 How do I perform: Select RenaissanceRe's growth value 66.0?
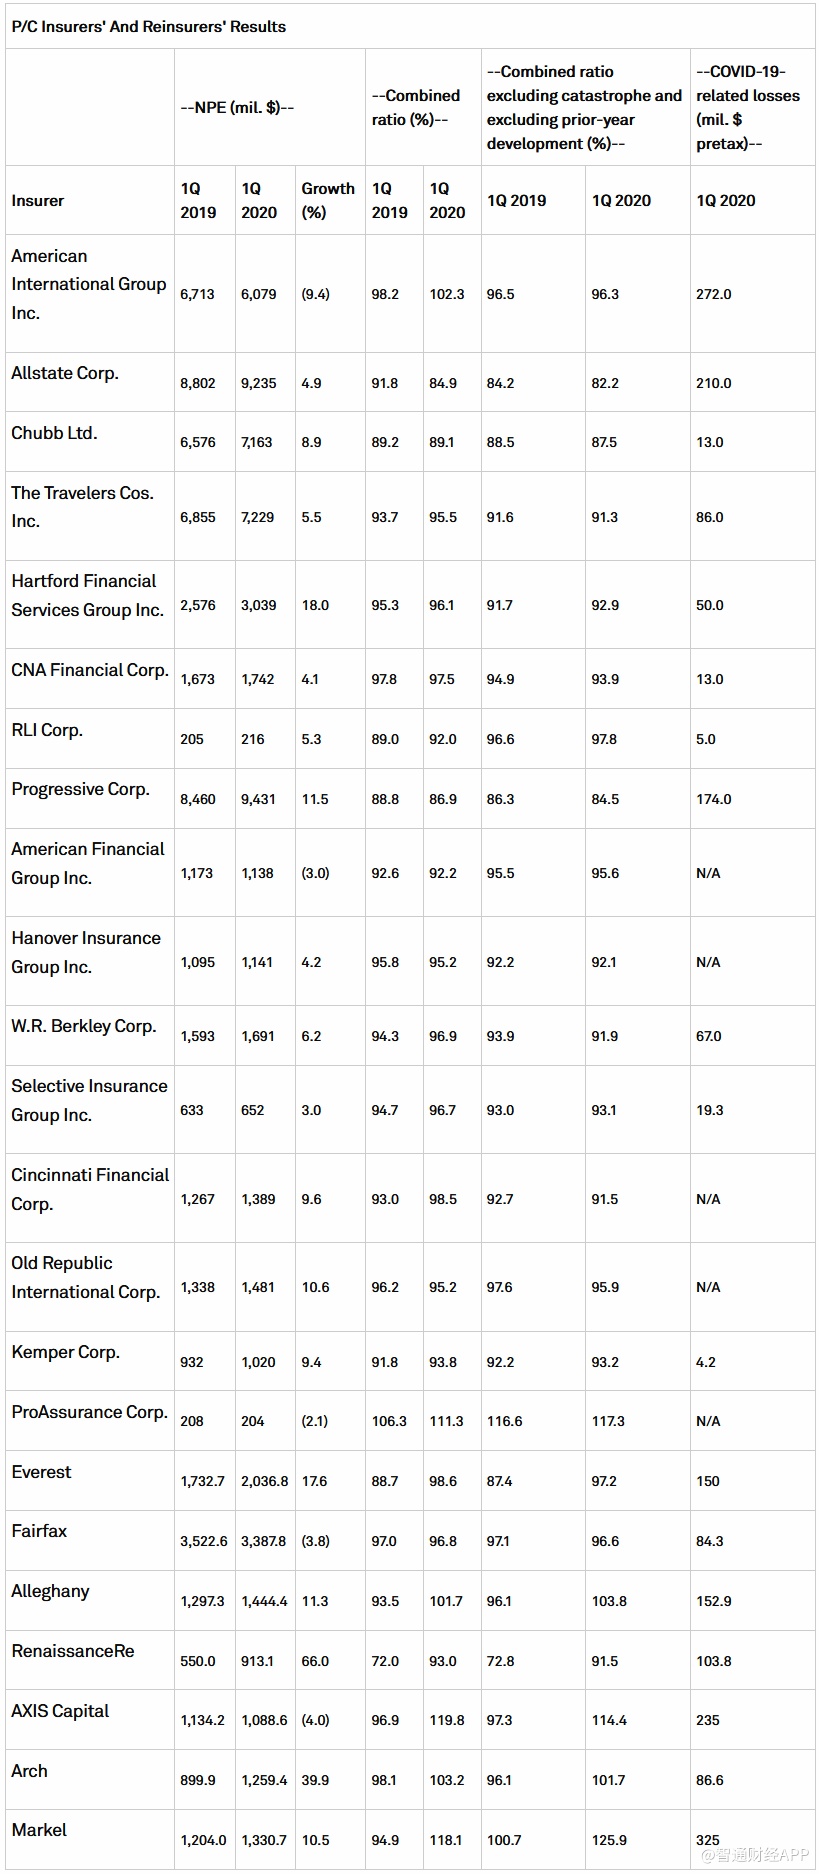click(315, 1661)
